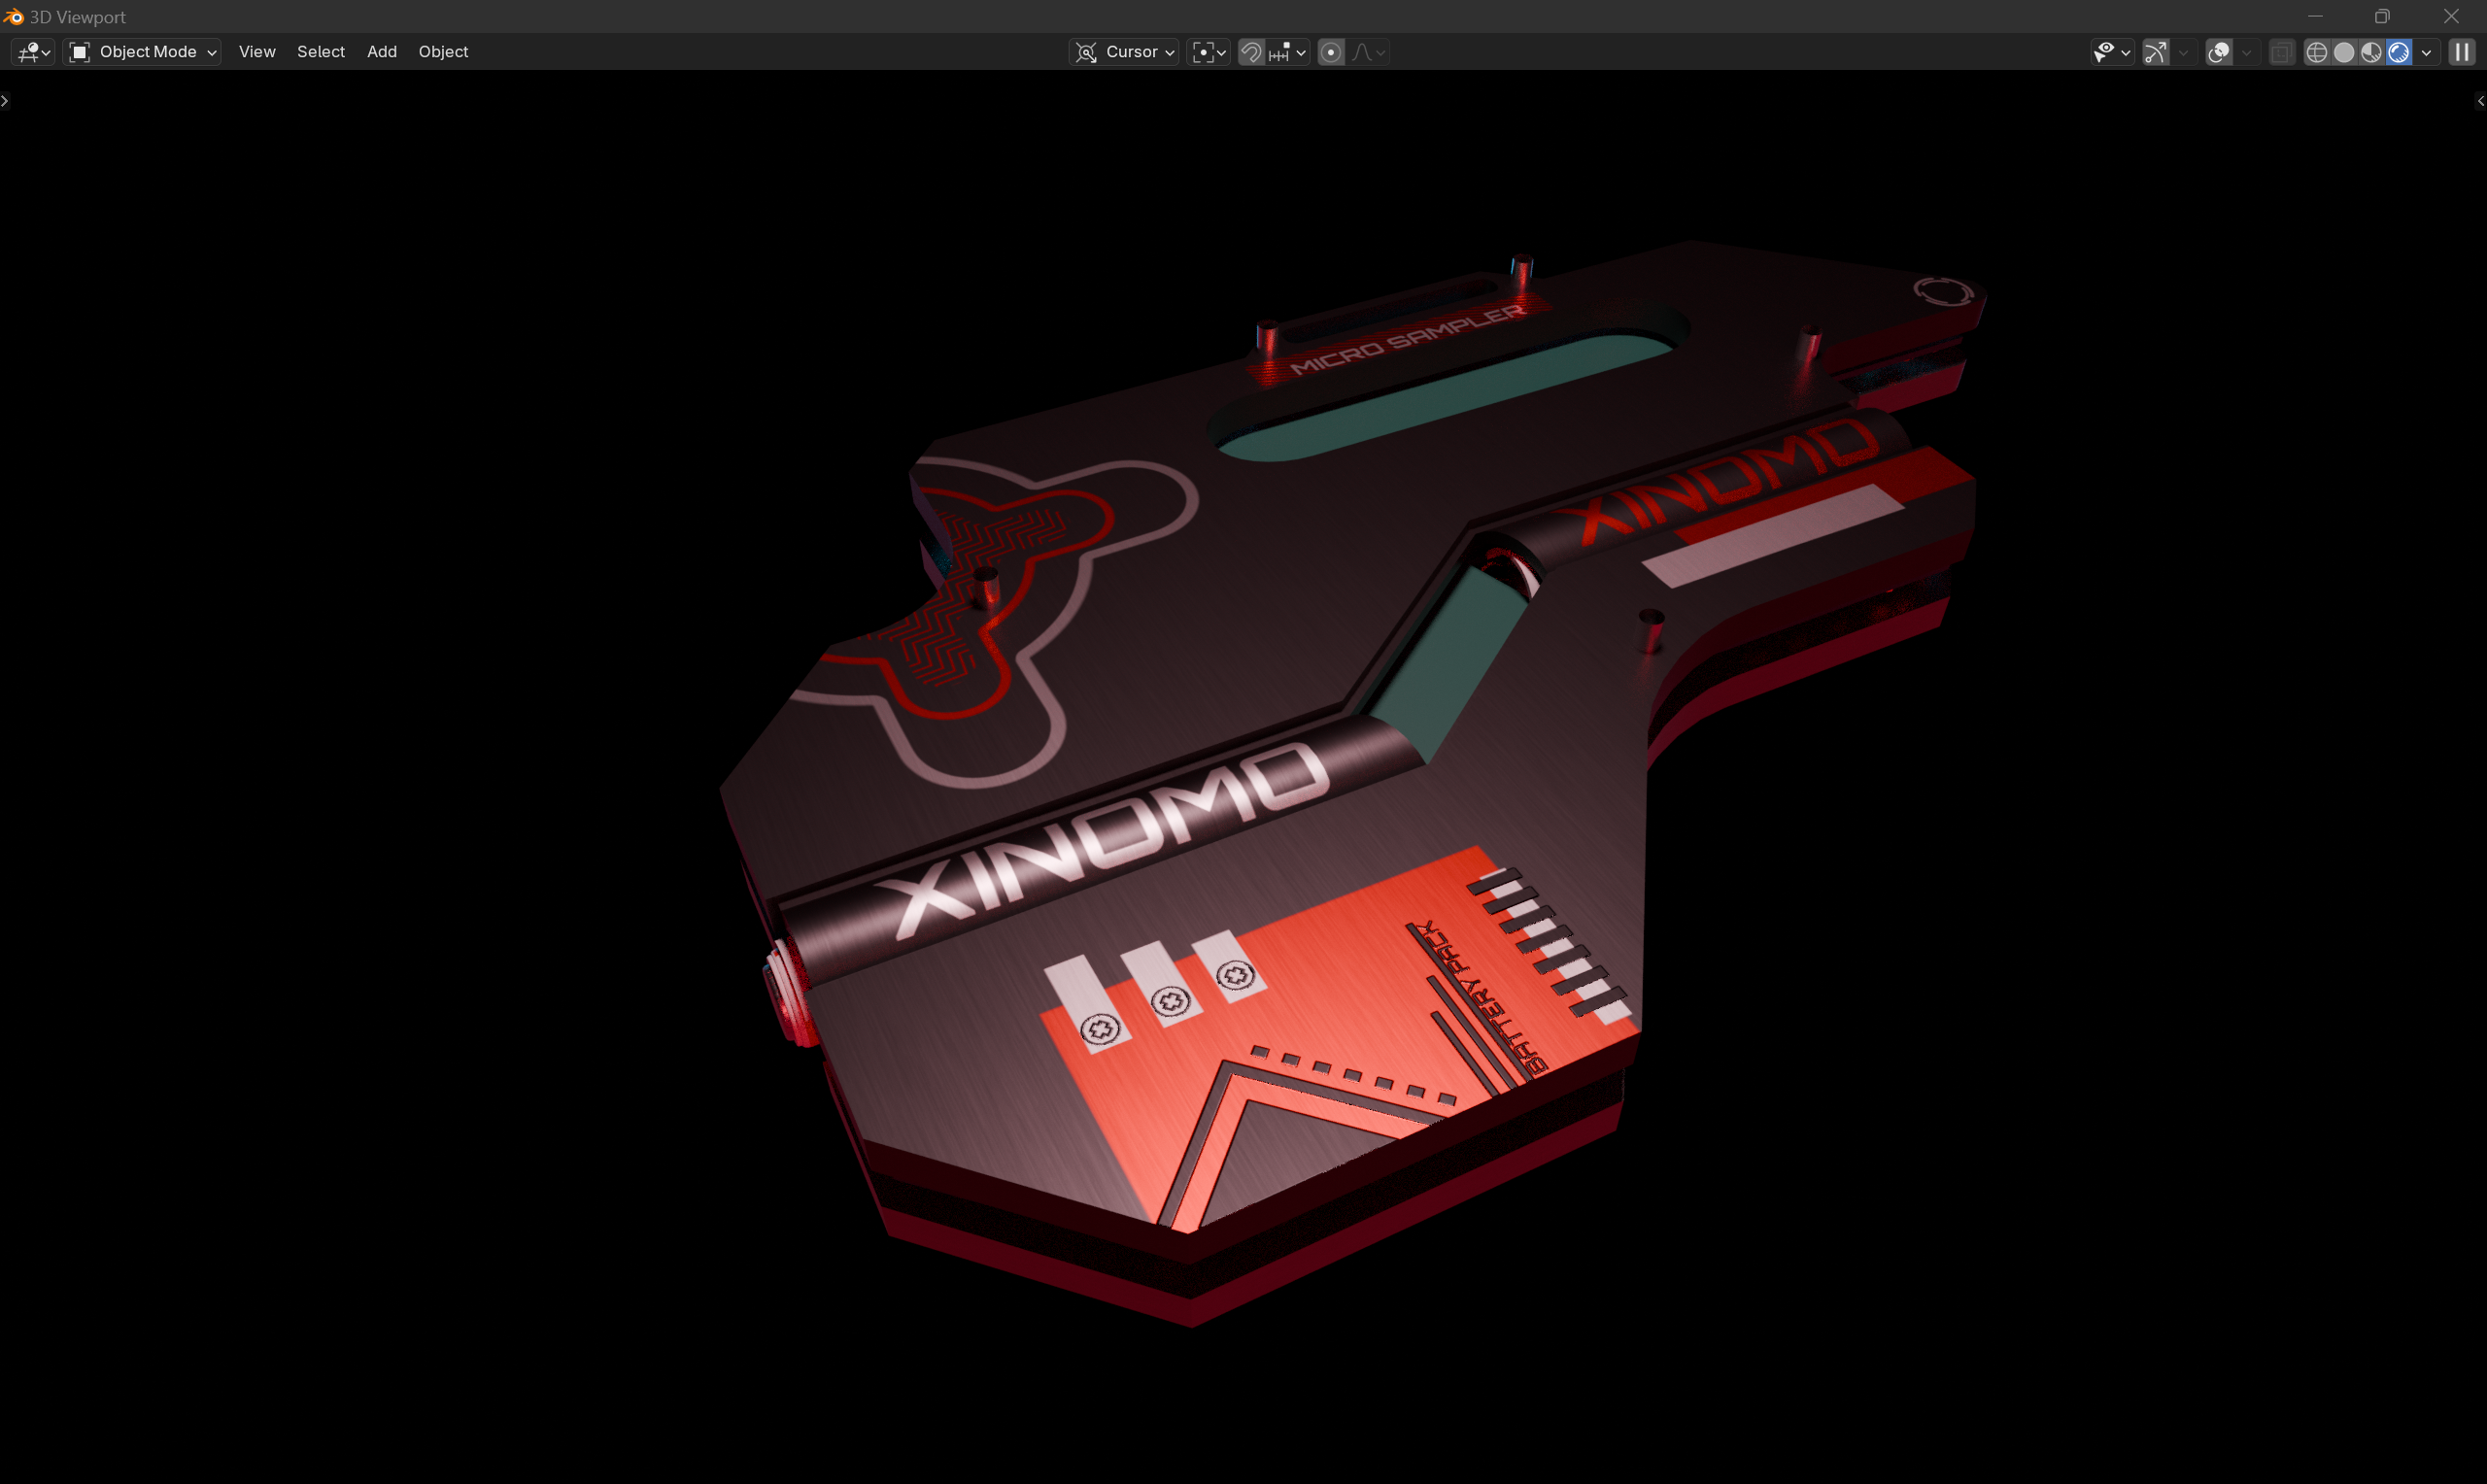Open the shading options dropdown
Screen dimensions: 2487x1484
(2426, 52)
